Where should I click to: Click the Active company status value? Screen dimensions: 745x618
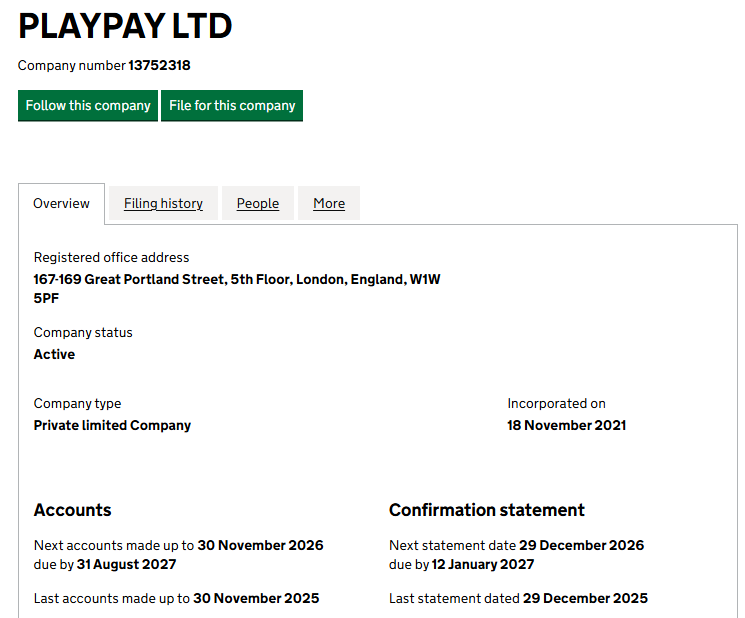pyautogui.click(x=54, y=354)
